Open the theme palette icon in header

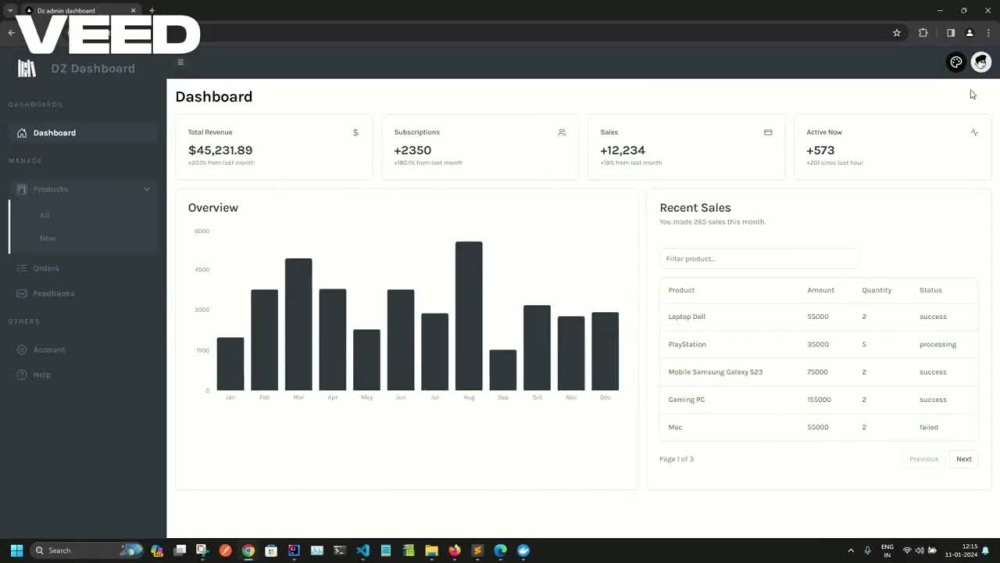[955, 62]
